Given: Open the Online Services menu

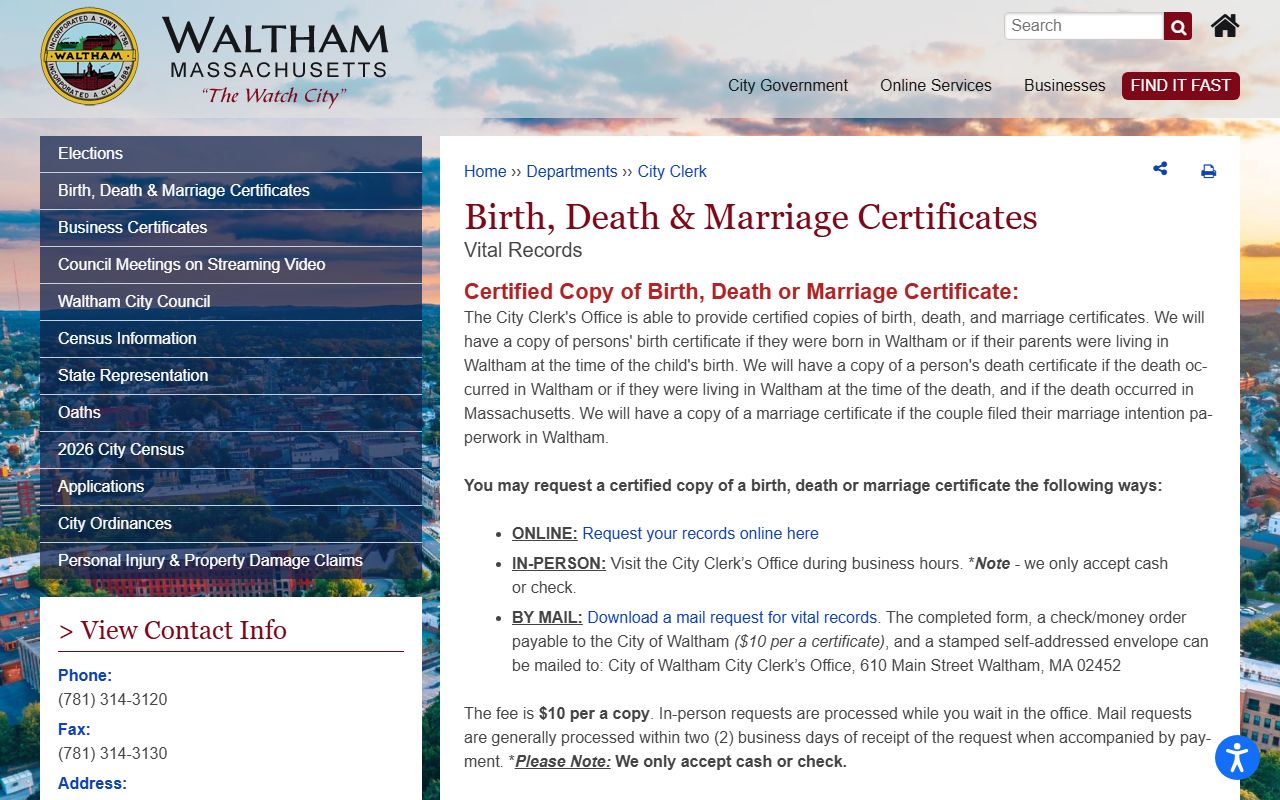Looking at the screenshot, I should click(936, 86).
